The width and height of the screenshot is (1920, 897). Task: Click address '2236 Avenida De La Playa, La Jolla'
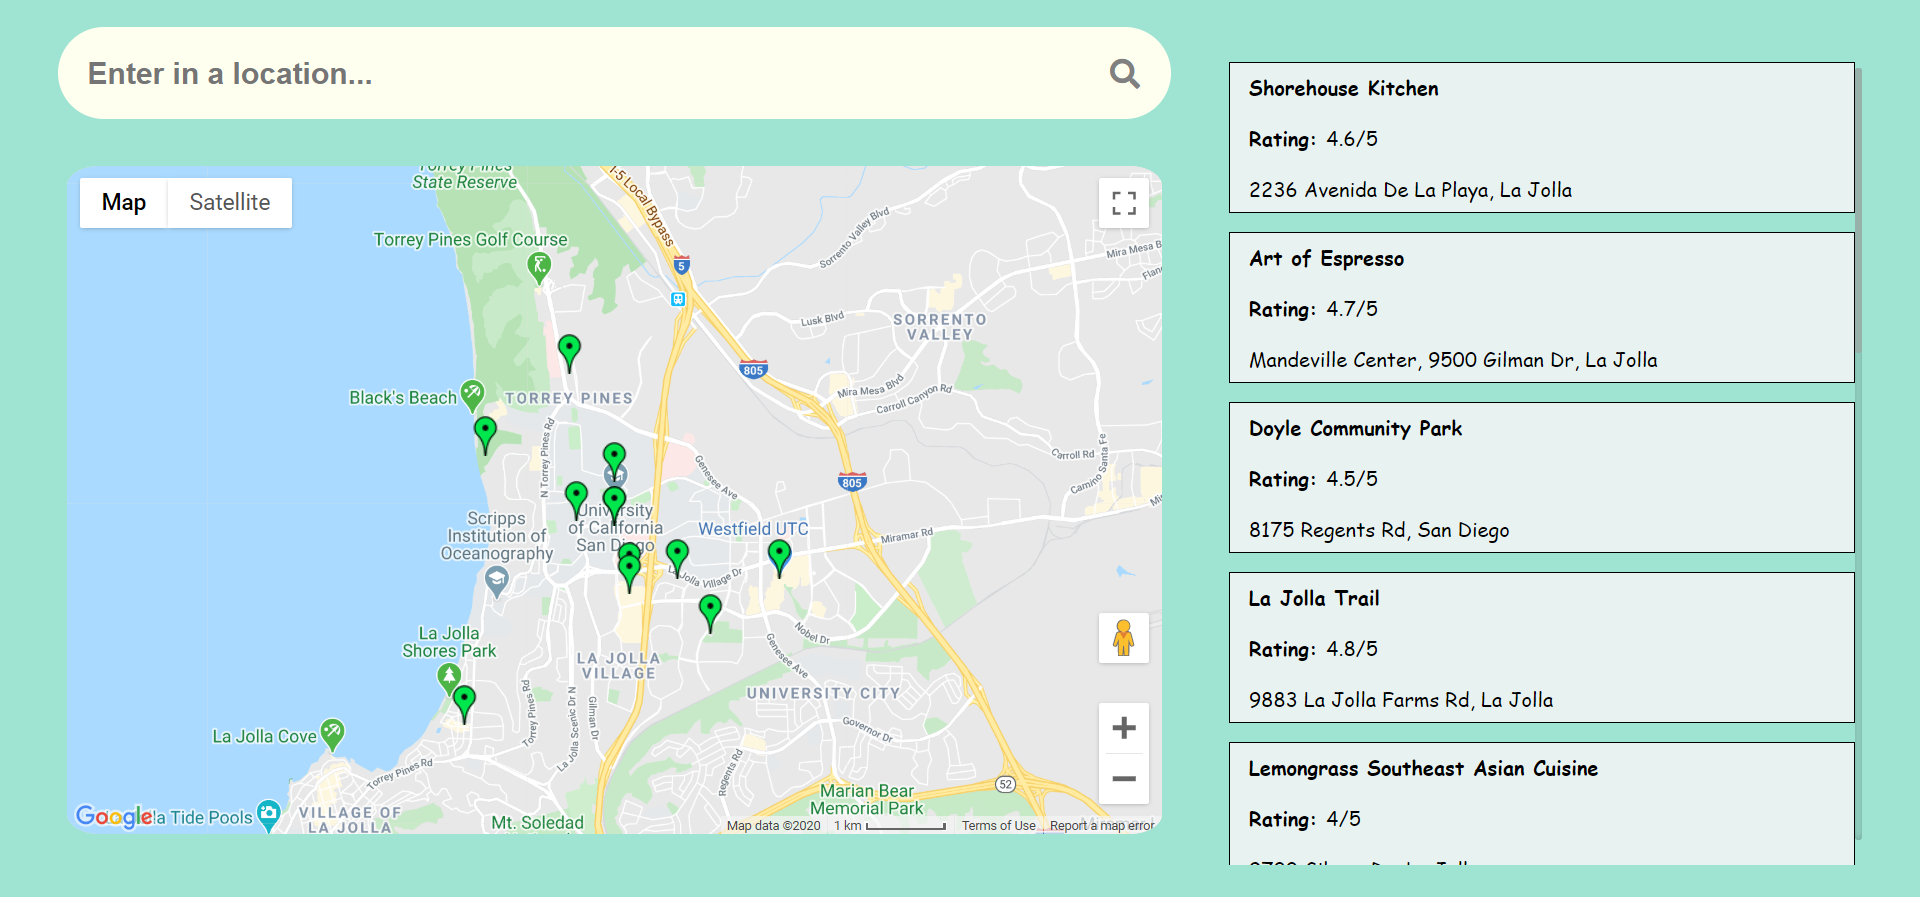click(1410, 190)
